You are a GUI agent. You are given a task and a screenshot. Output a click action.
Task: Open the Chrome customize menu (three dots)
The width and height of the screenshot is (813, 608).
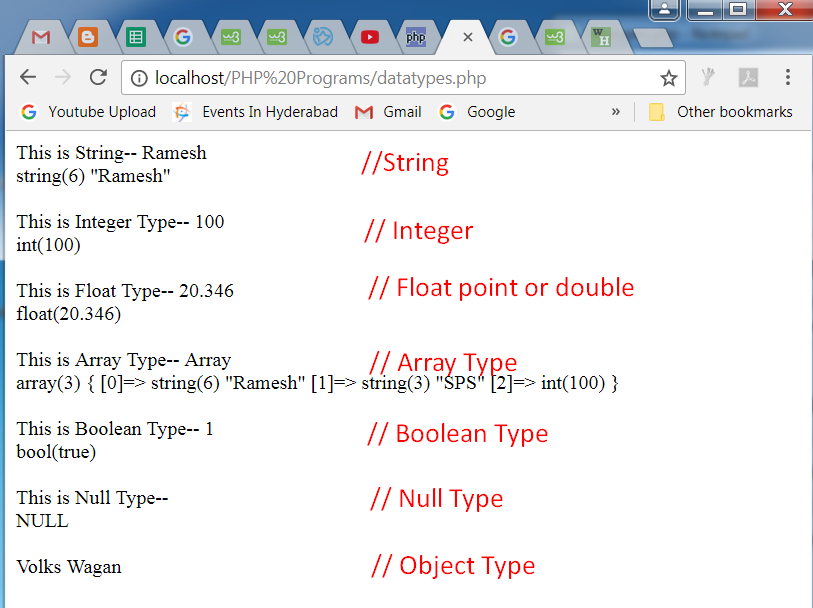pos(788,76)
